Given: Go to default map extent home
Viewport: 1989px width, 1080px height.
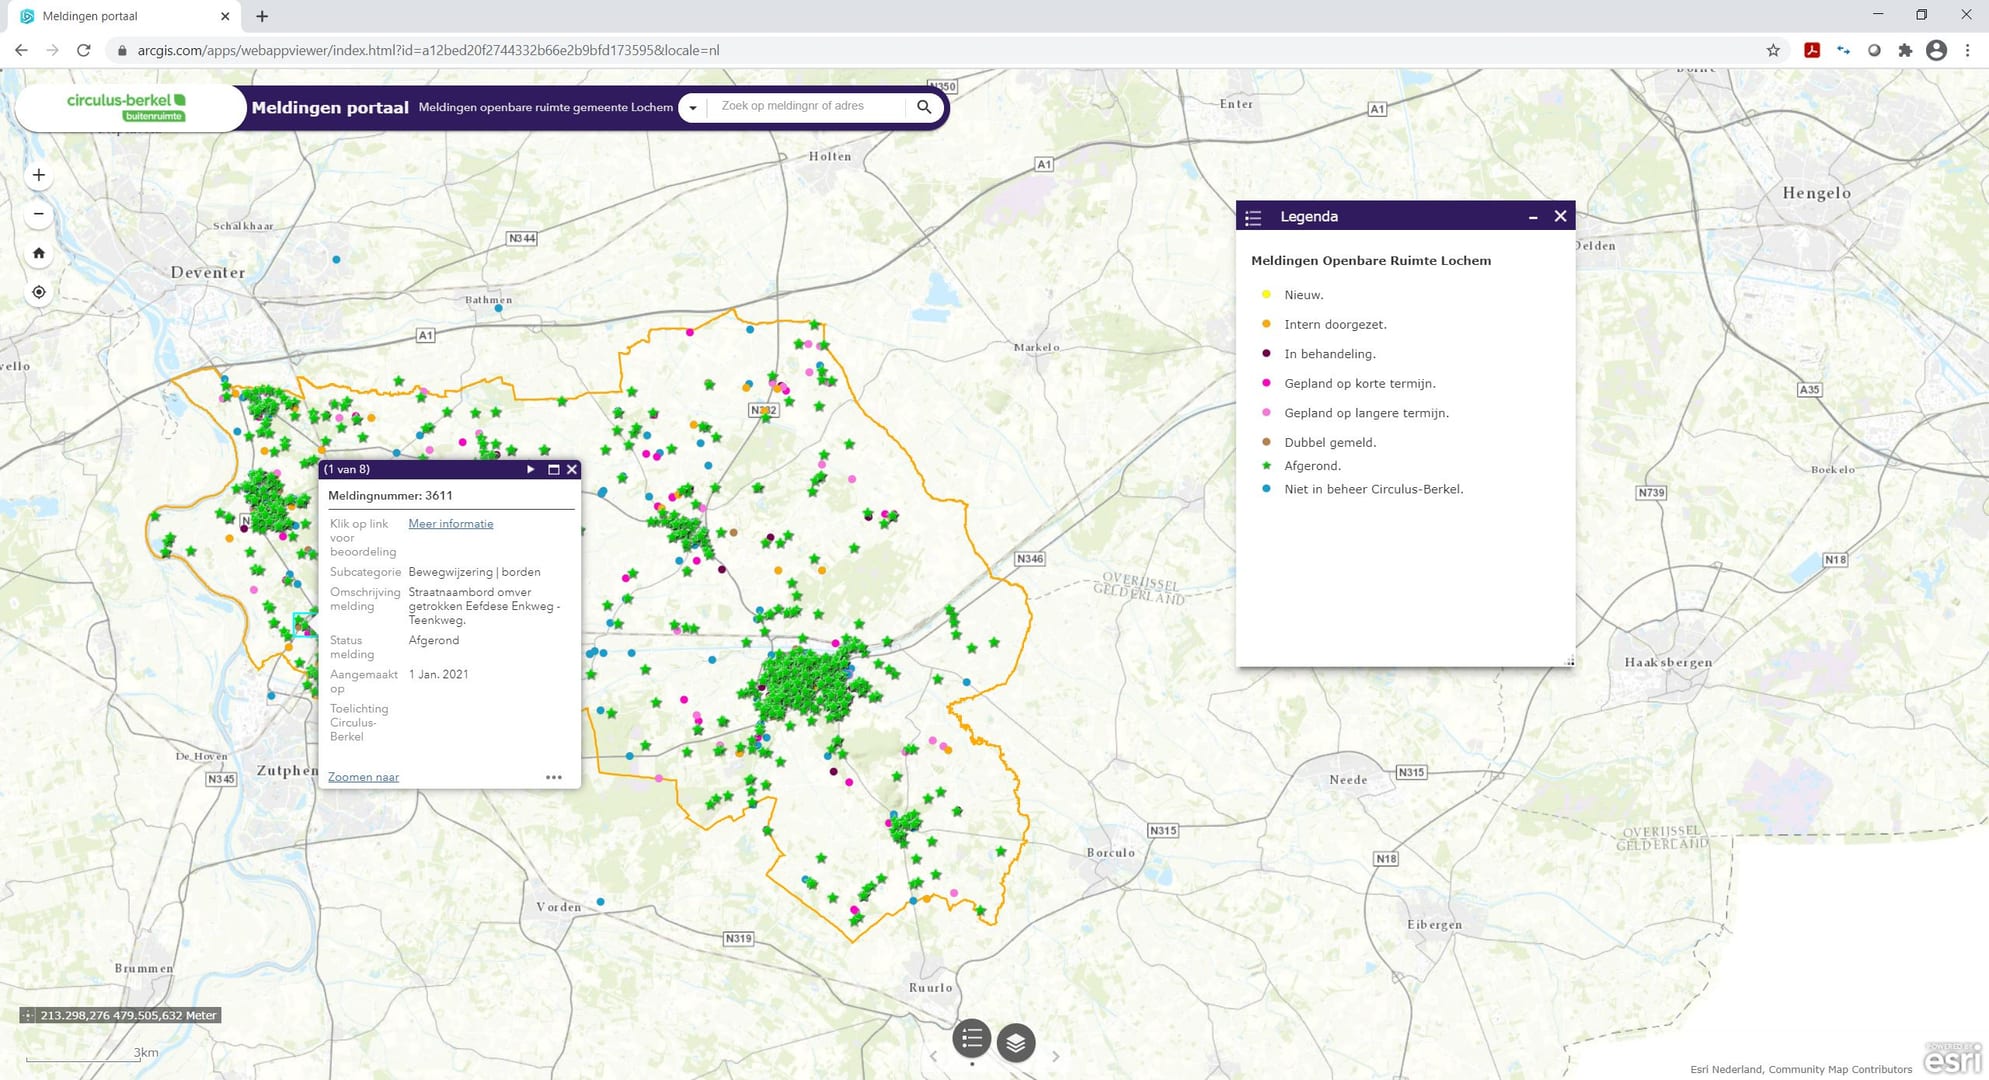Looking at the screenshot, I should point(39,253).
